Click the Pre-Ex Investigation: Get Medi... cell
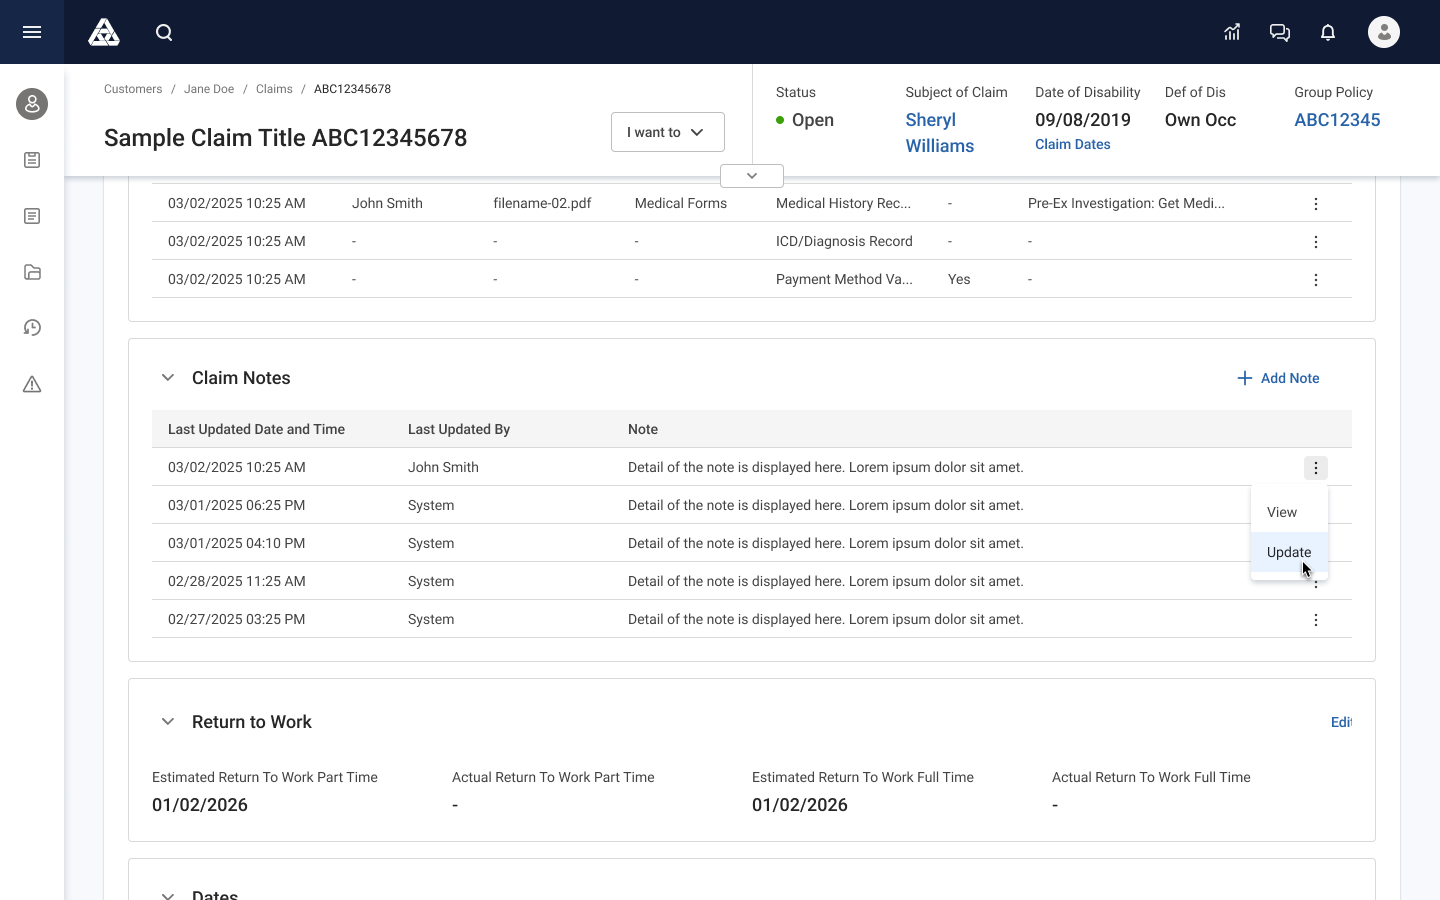Viewport: 1440px width, 900px height. 1126,203
